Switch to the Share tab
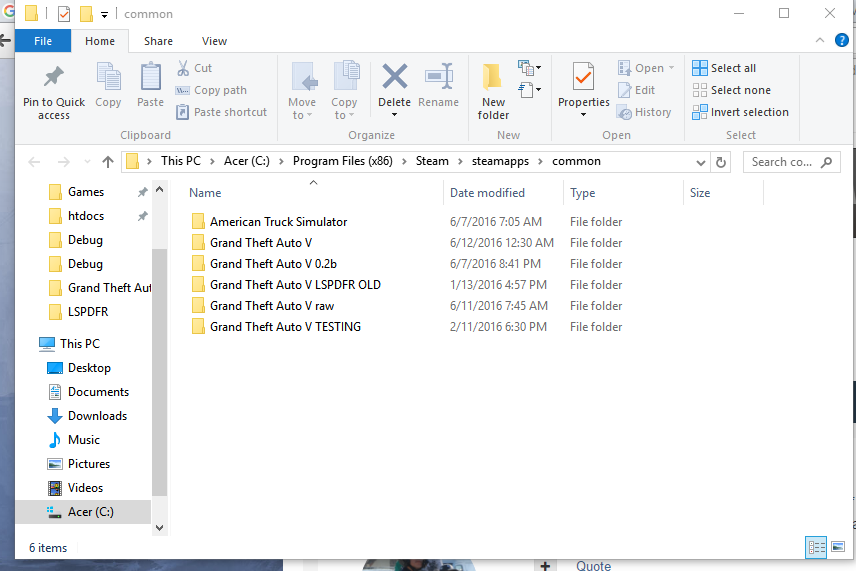856x571 pixels. click(158, 41)
